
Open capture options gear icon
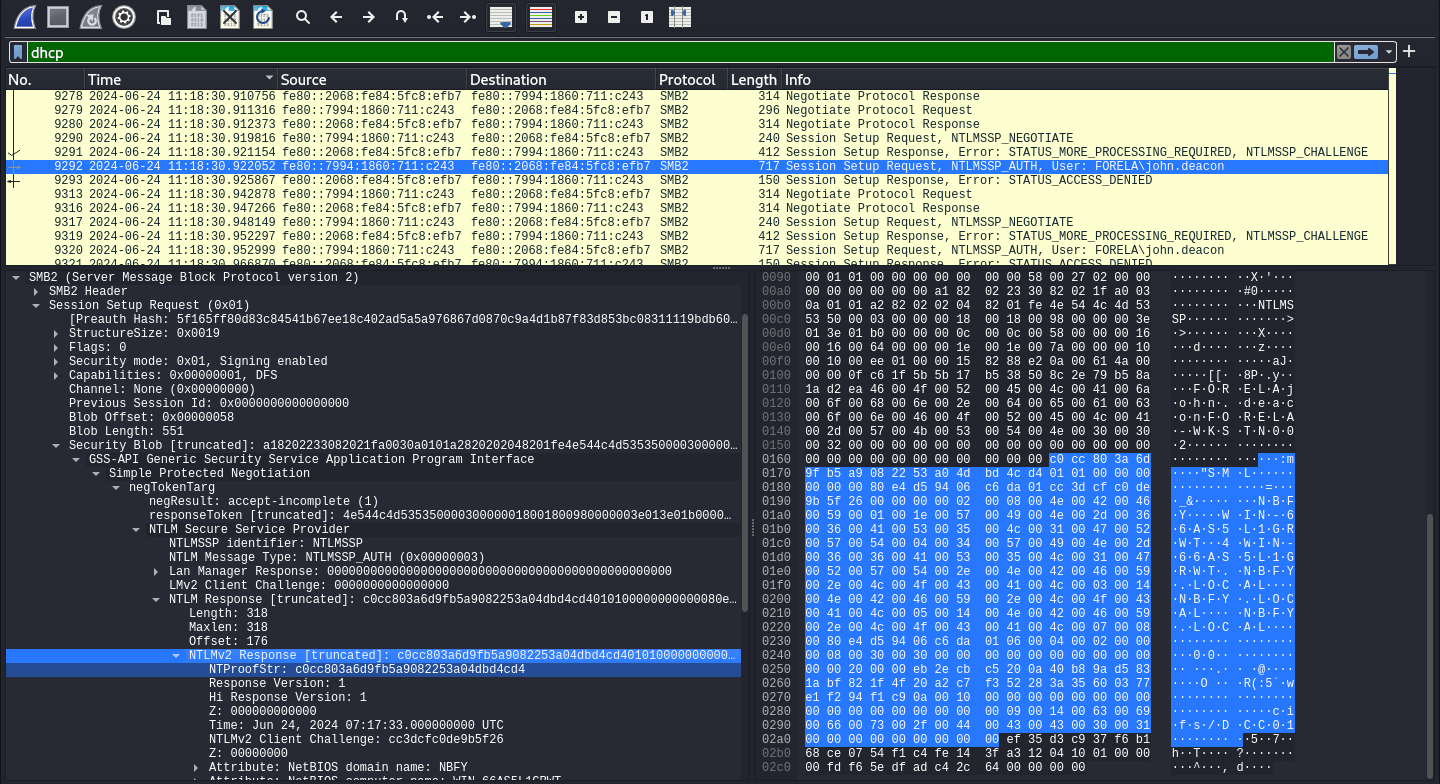pos(124,17)
